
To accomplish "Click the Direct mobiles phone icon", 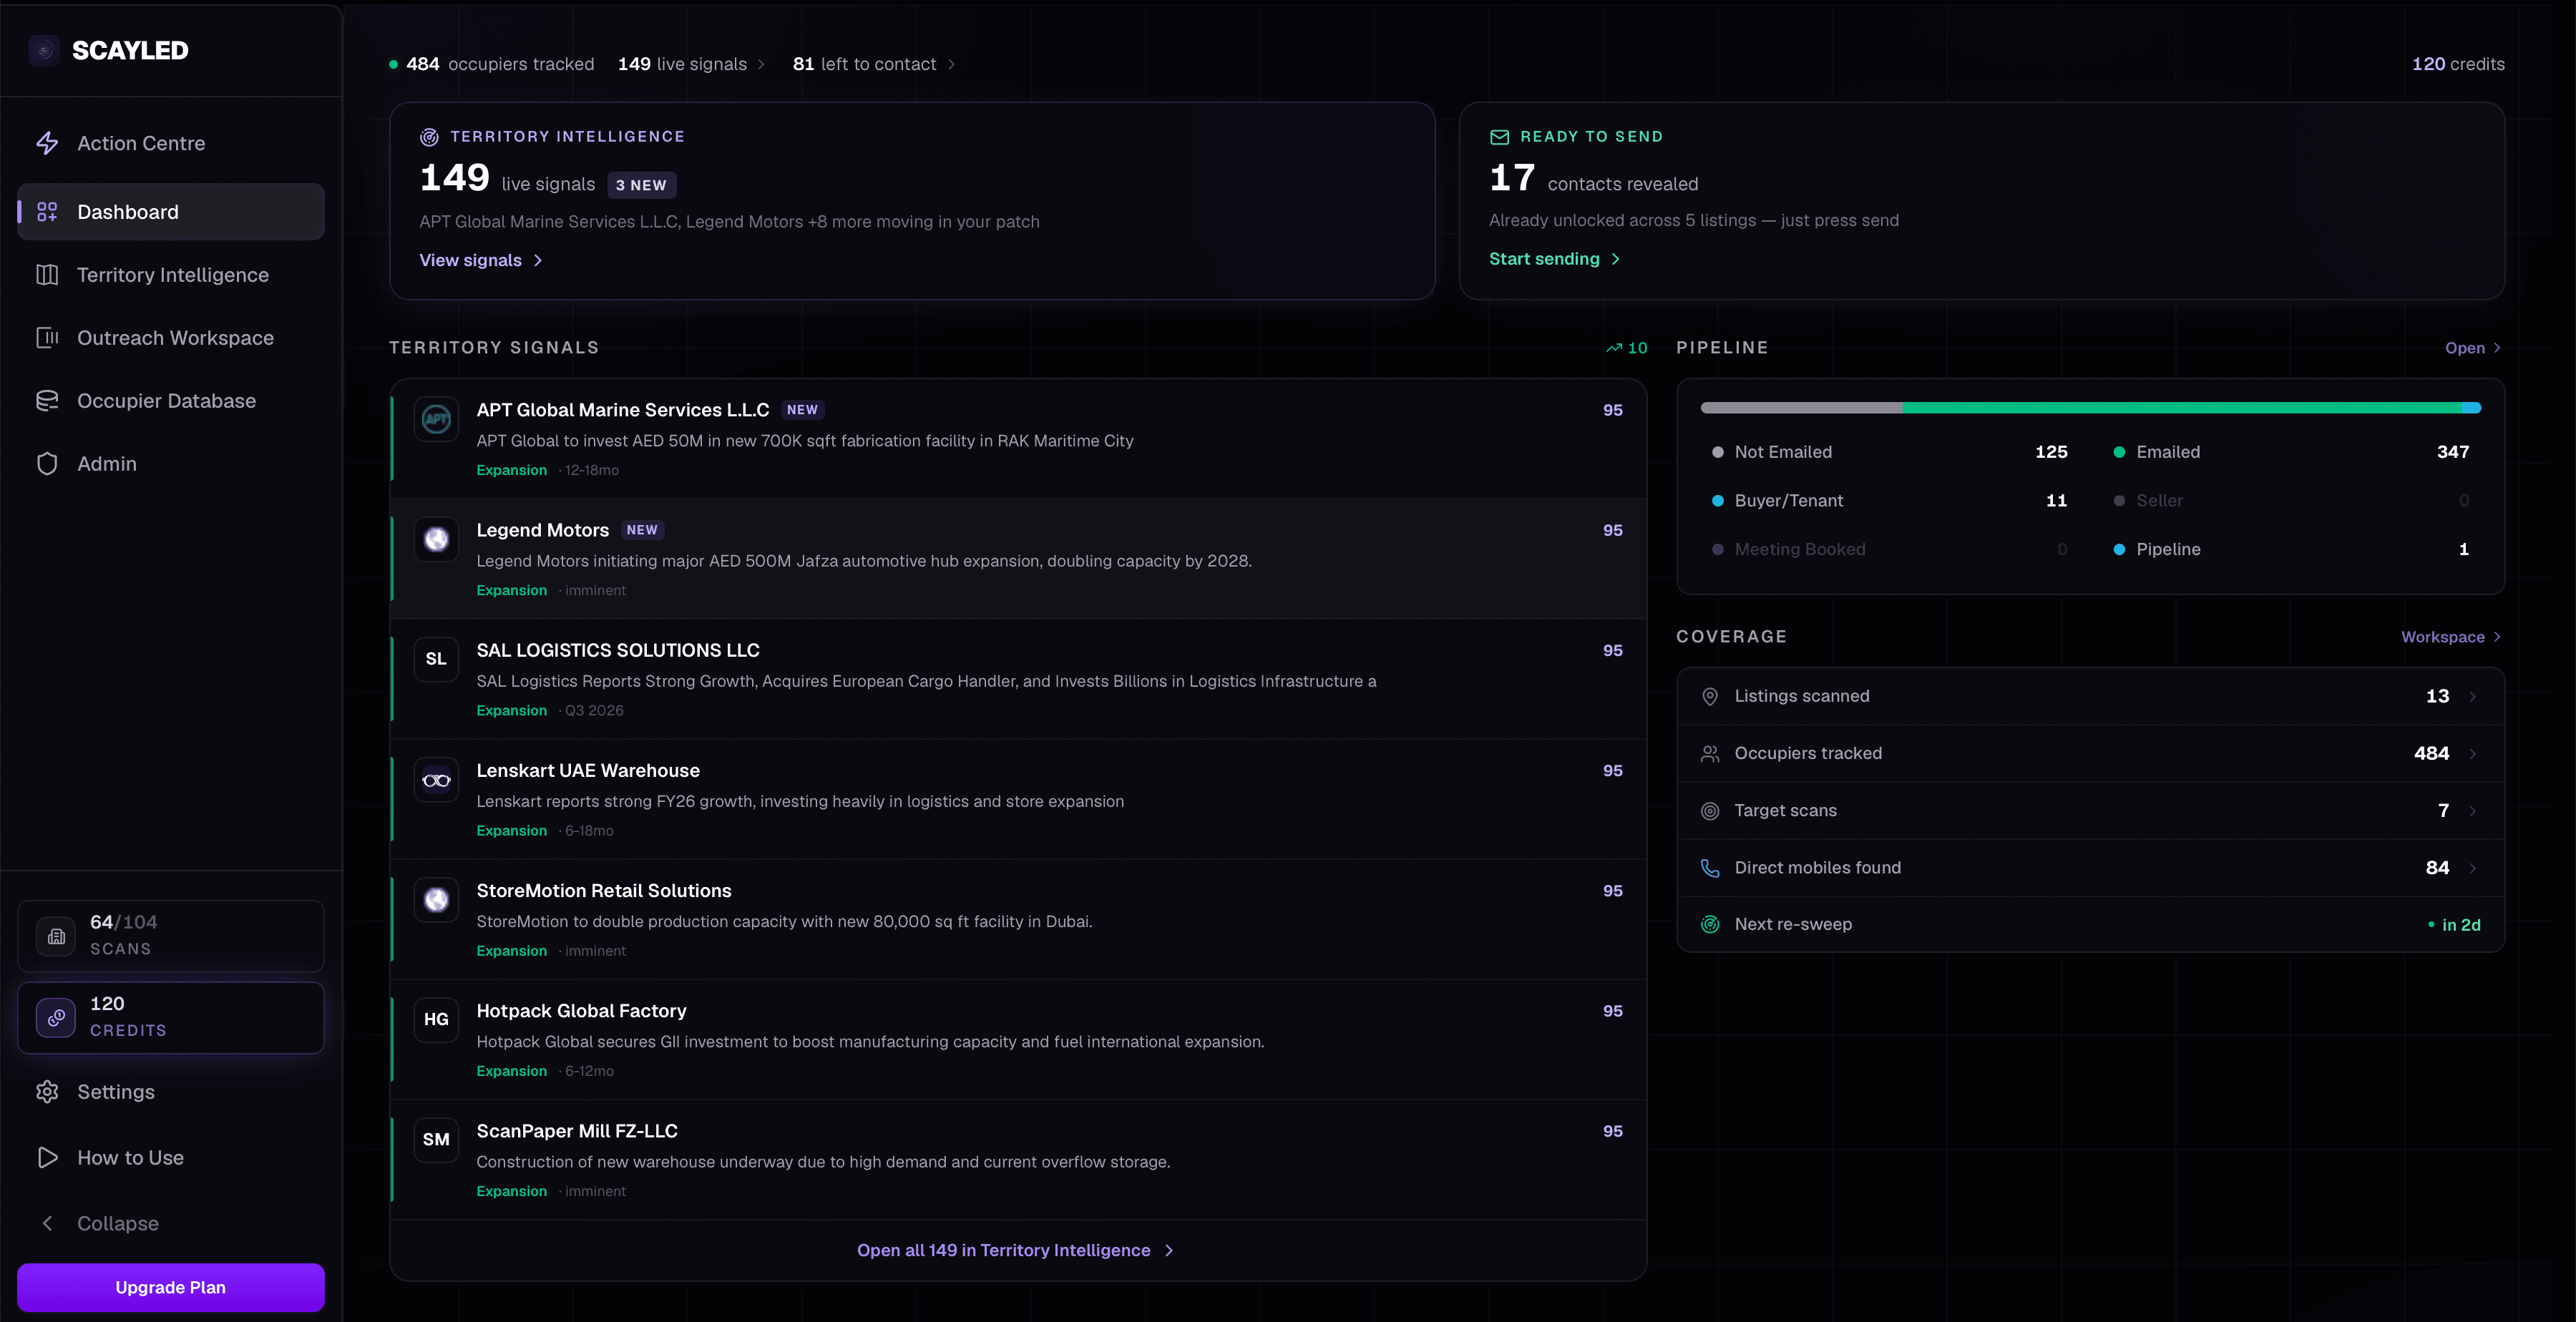I will click(x=1710, y=868).
